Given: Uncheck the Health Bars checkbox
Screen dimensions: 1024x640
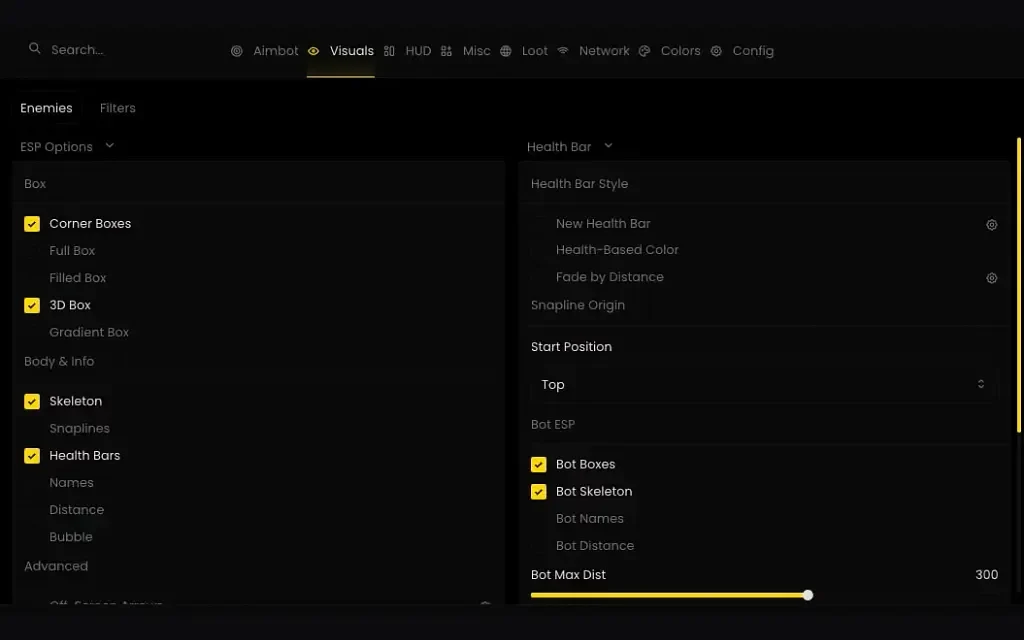Looking at the screenshot, I should pos(32,456).
